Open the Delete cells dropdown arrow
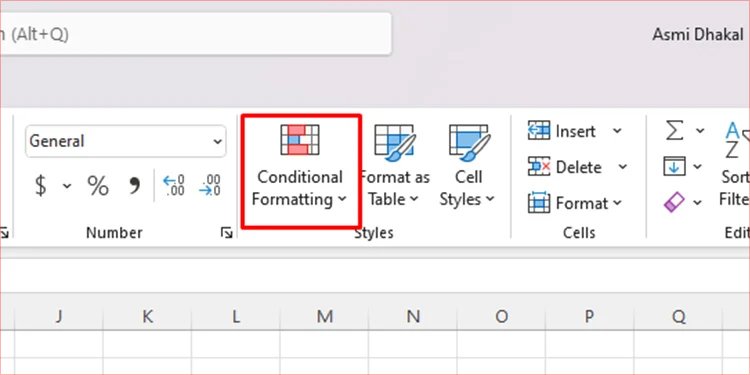This screenshot has height=375, width=750. coord(622,166)
